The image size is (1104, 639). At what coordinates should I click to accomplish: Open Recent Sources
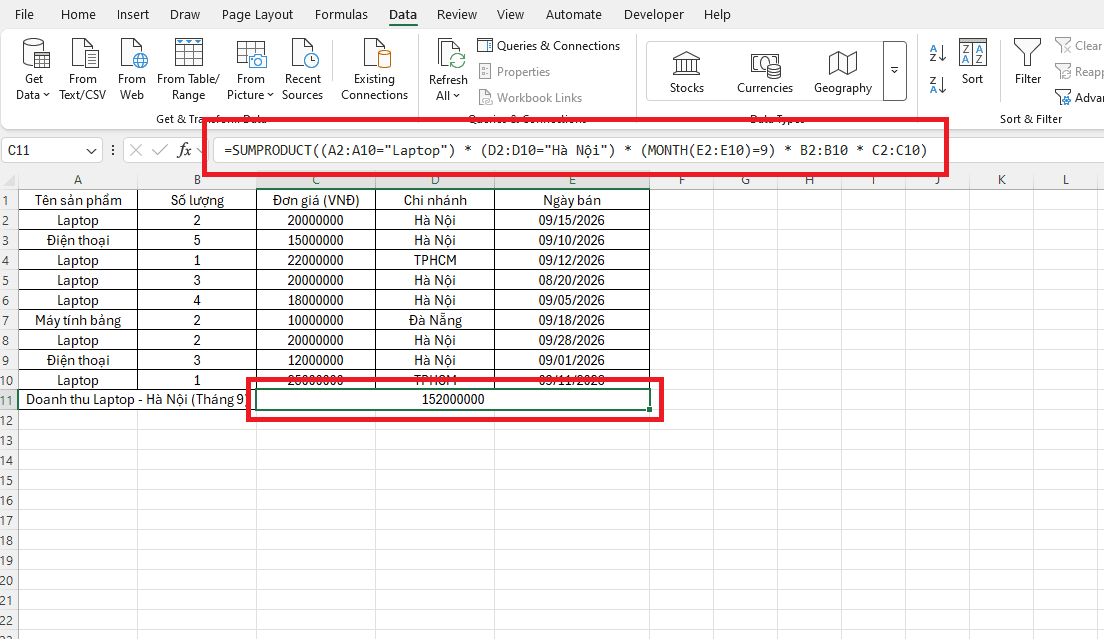pos(302,70)
